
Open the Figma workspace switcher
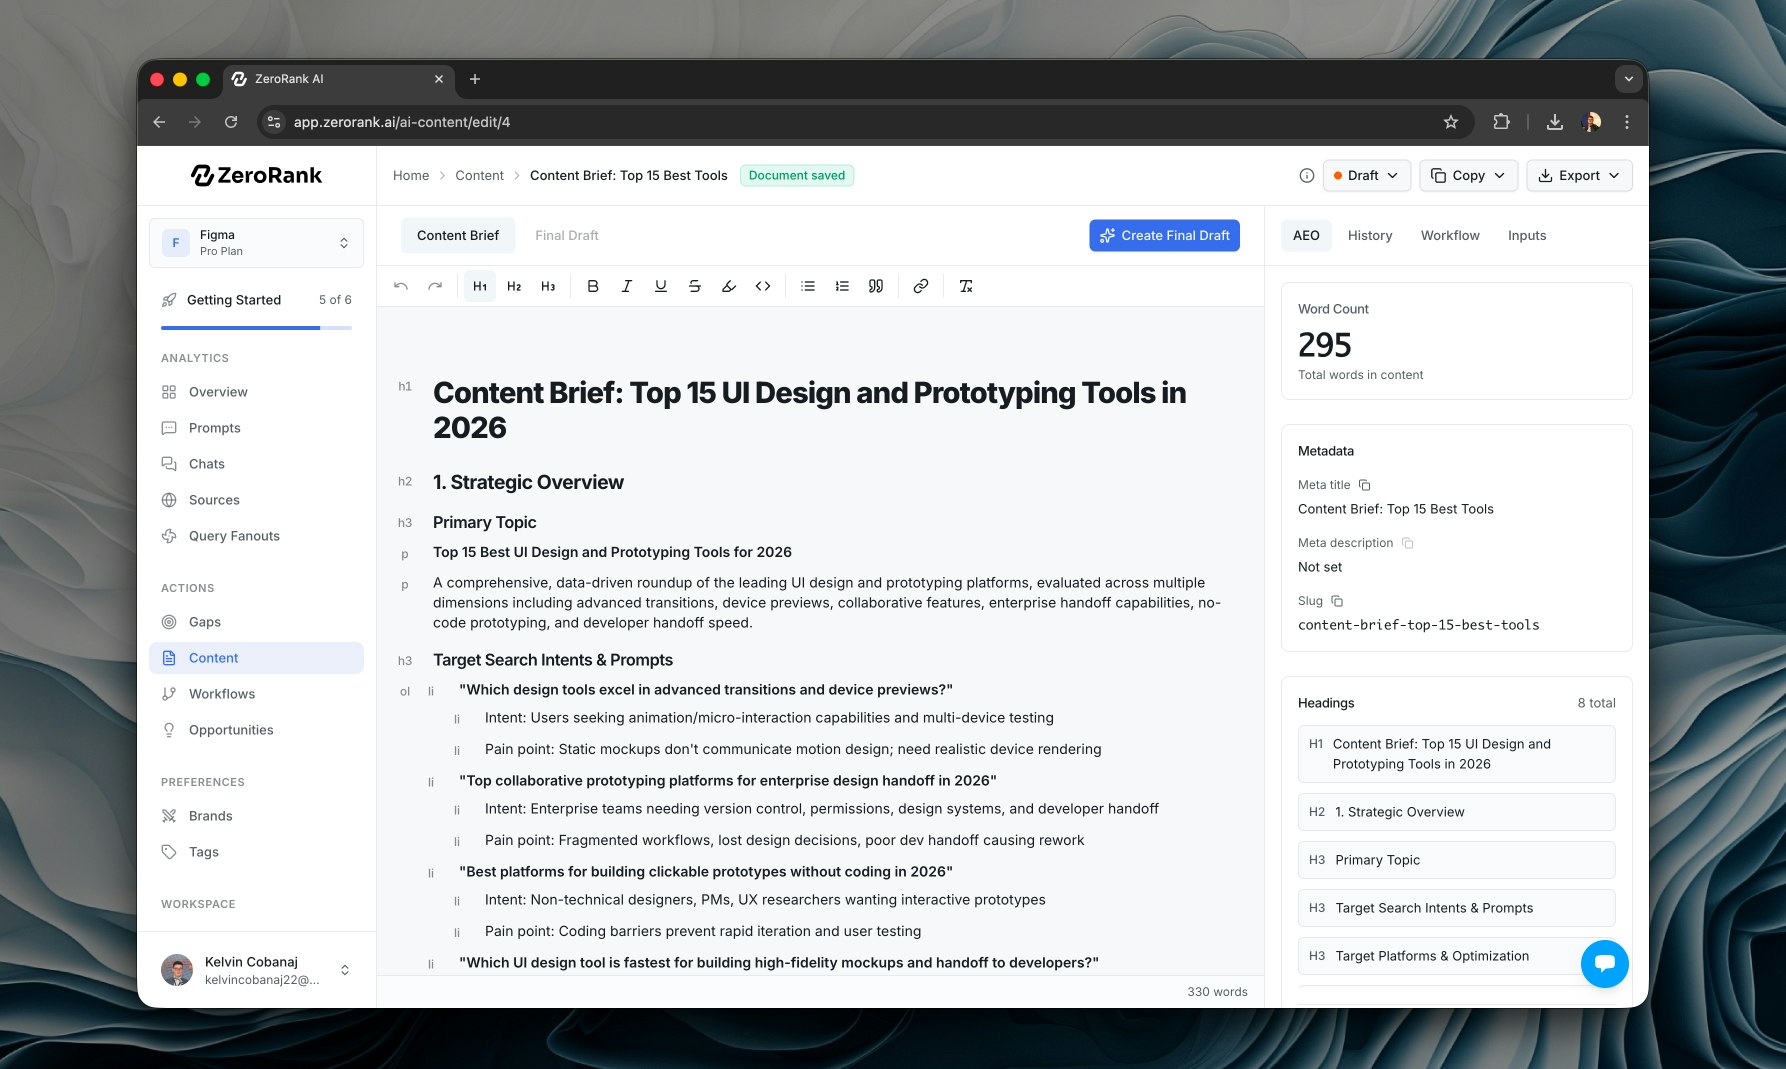point(256,243)
